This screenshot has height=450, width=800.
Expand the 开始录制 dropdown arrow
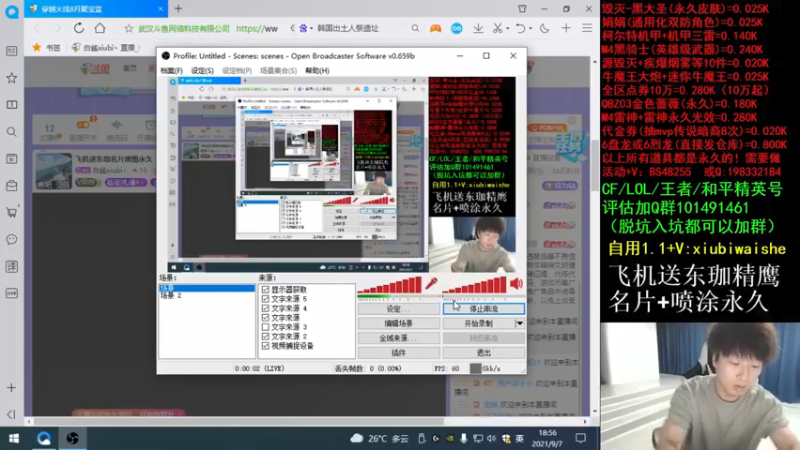[519, 323]
